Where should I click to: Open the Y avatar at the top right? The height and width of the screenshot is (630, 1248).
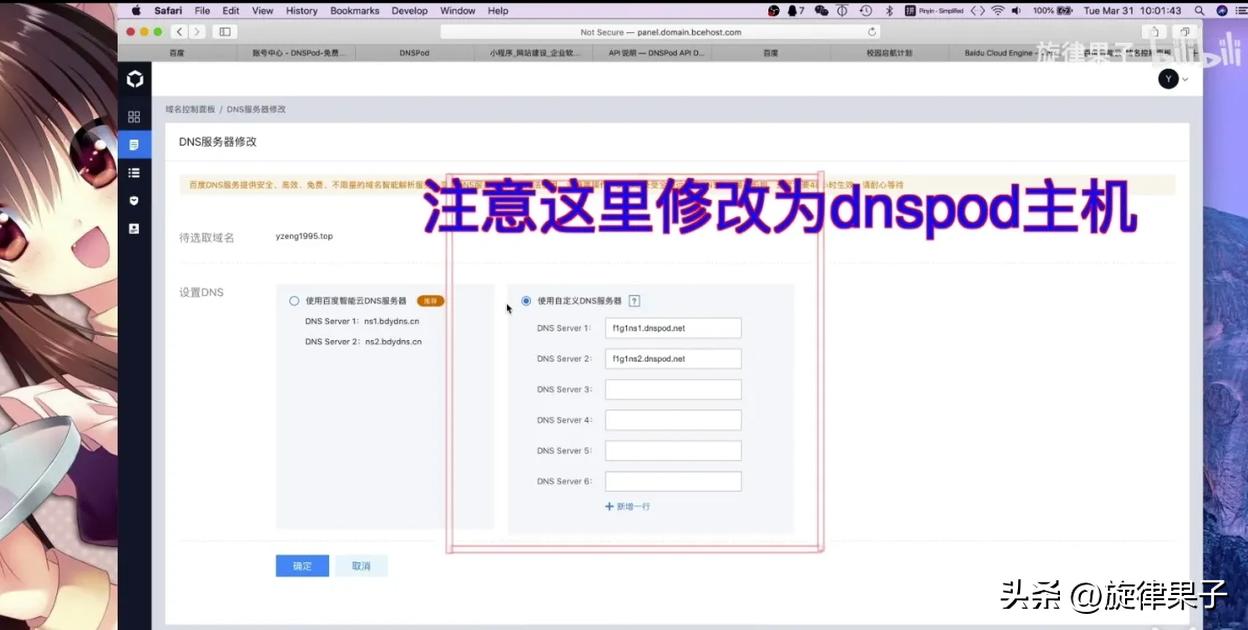click(x=1167, y=78)
